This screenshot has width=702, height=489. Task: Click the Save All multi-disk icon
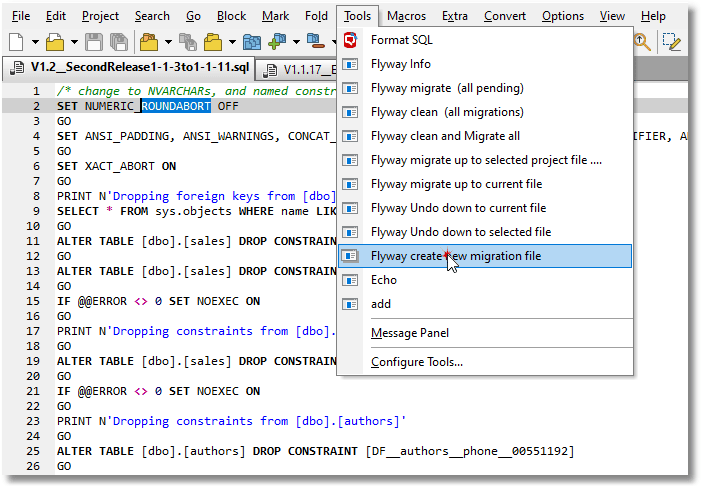(x=119, y=43)
